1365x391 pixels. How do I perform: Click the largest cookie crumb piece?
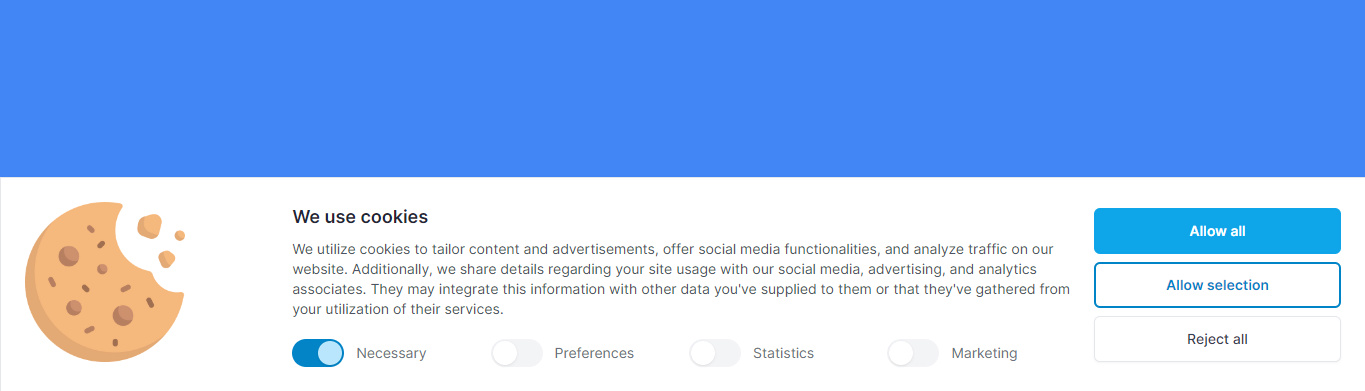click(150, 225)
